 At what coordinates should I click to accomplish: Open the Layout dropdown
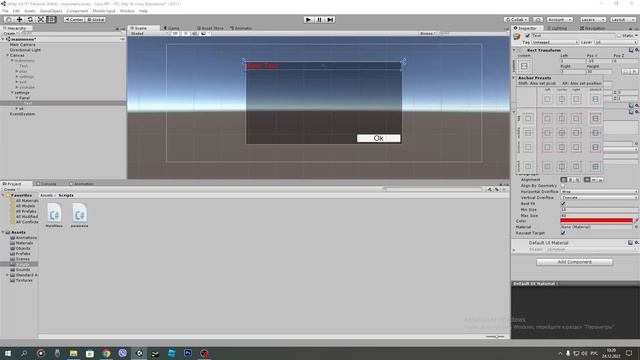(x=622, y=20)
